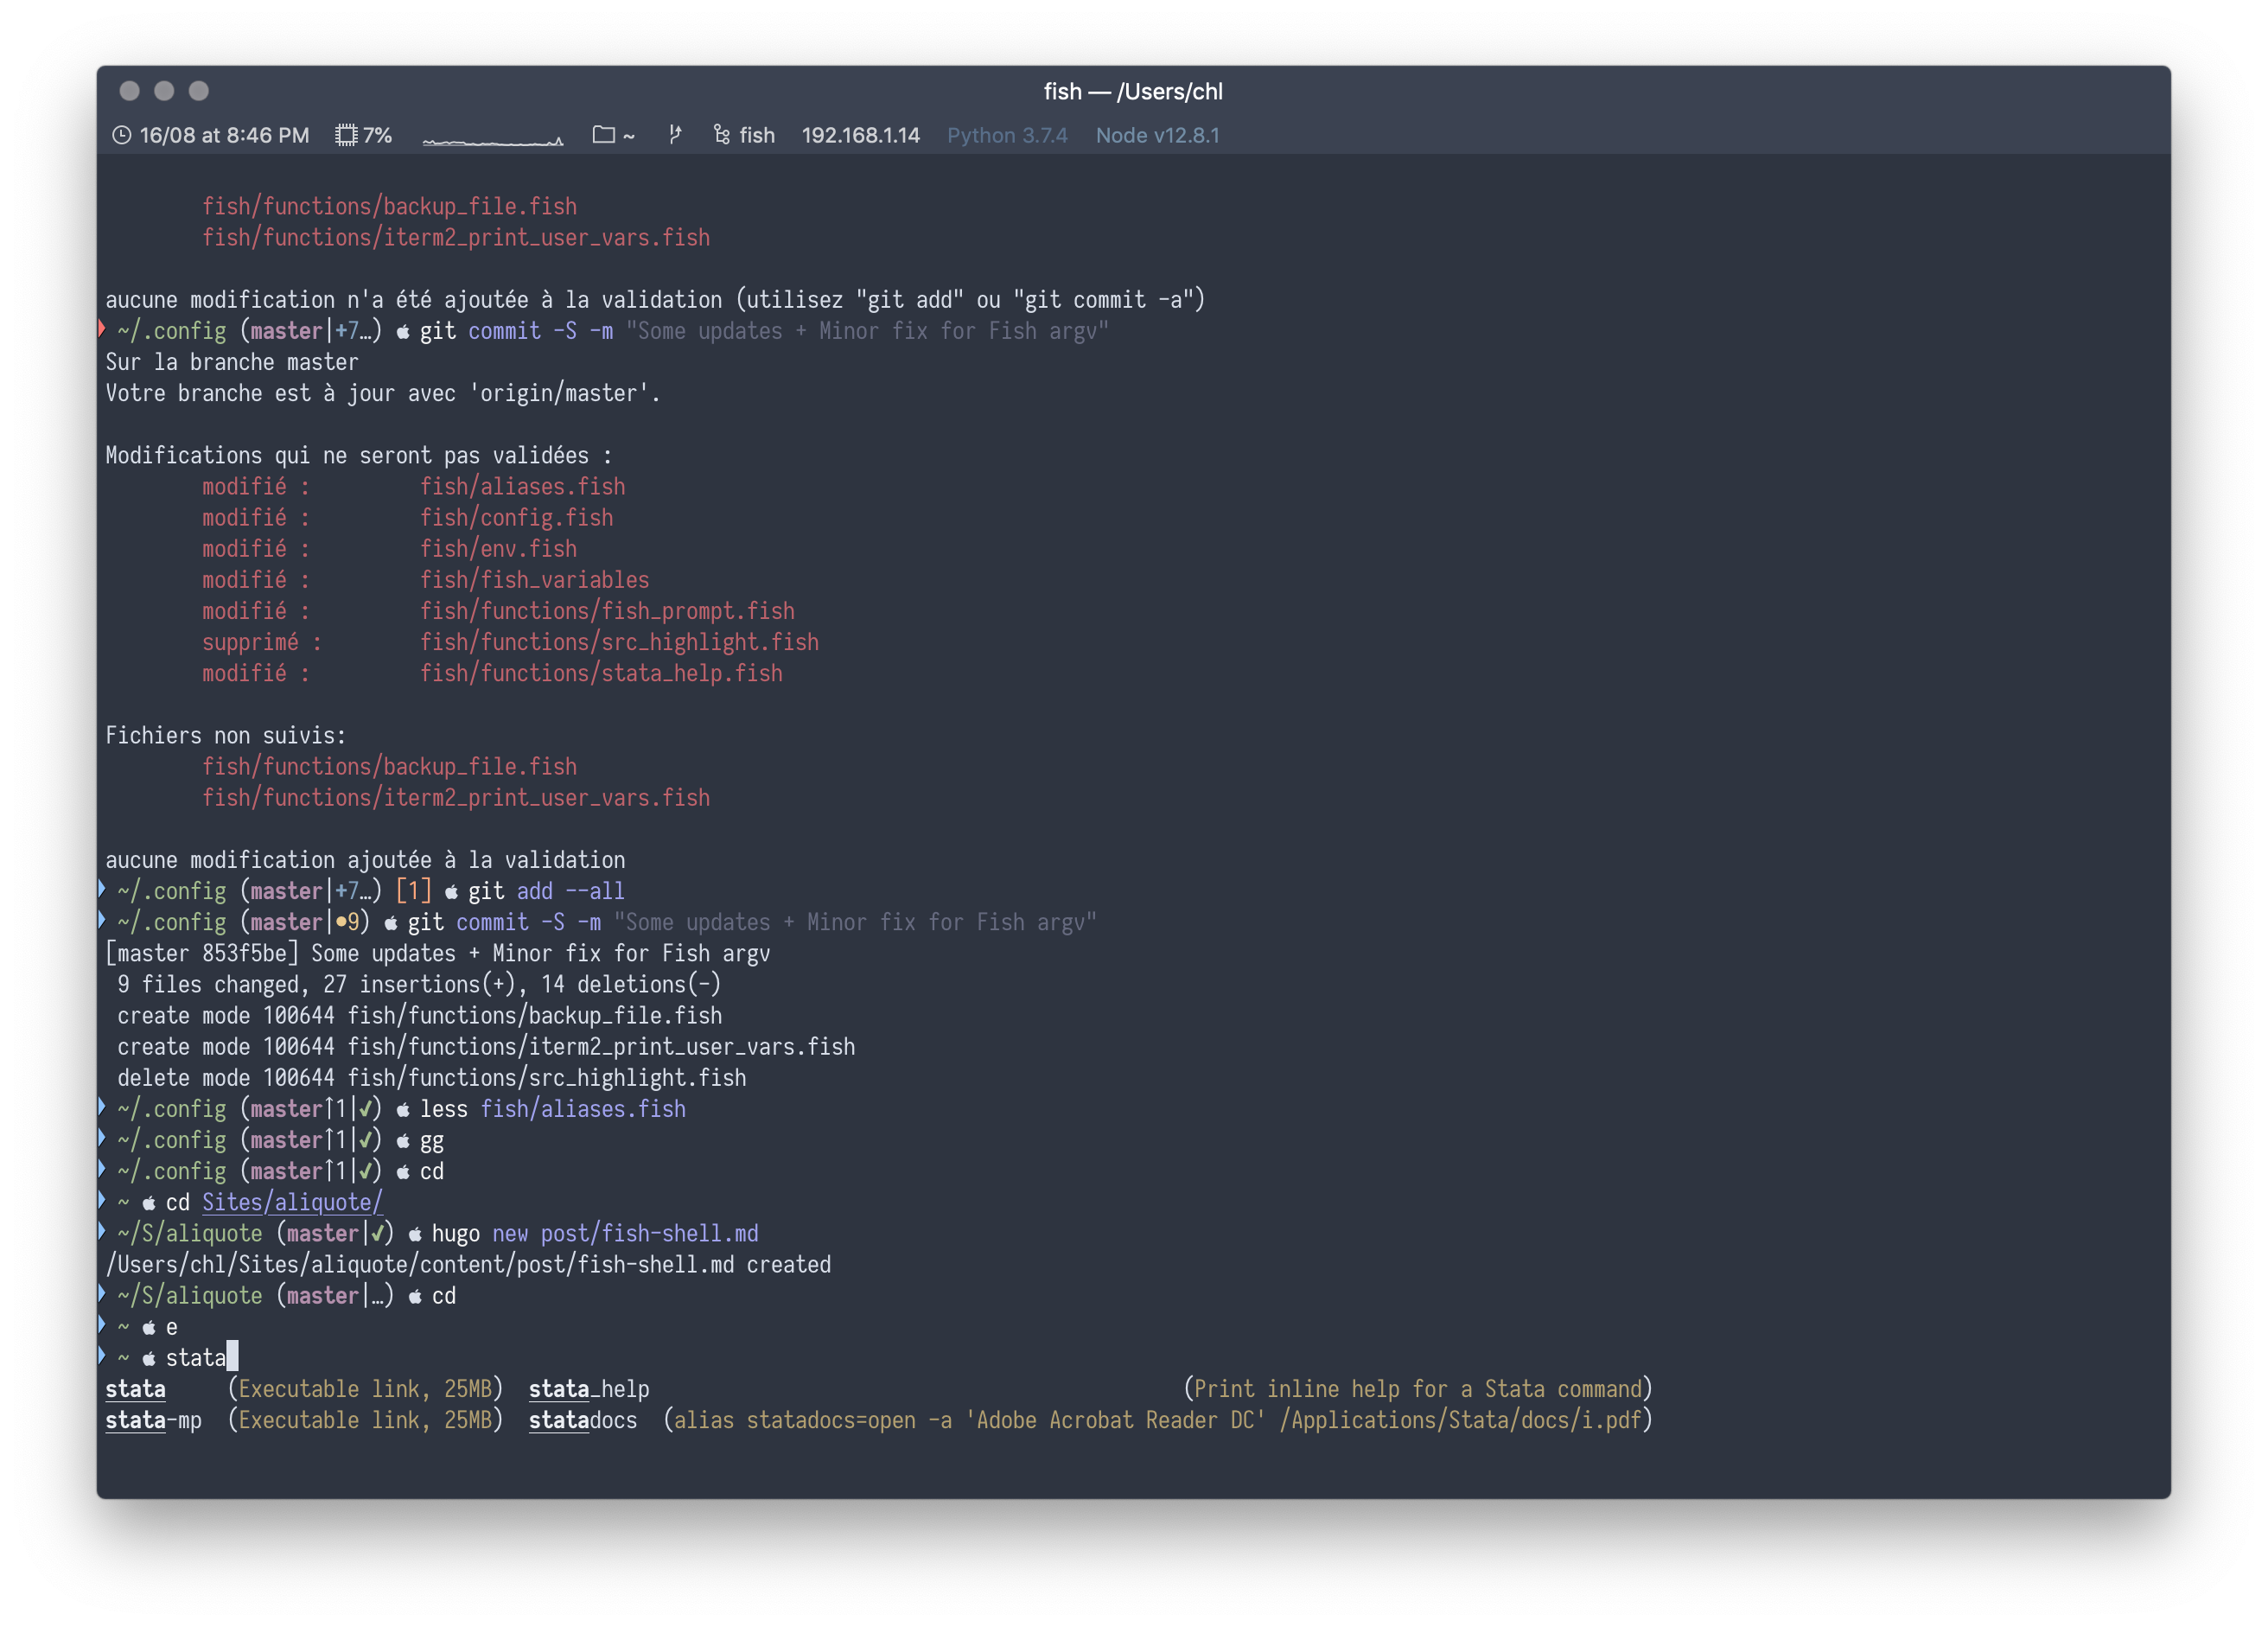
Task: Choose the statadocs alias completion
Action: click(583, 1420)
